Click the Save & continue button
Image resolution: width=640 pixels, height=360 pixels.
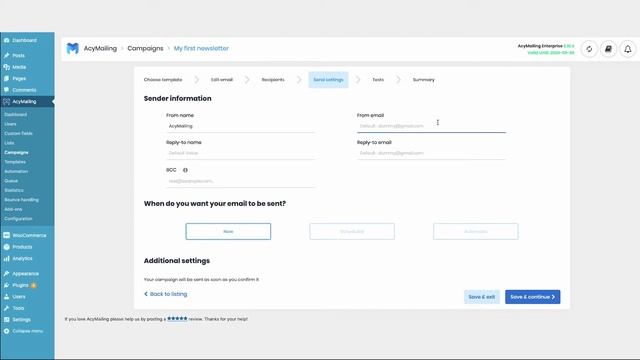(x=533, y=297)
